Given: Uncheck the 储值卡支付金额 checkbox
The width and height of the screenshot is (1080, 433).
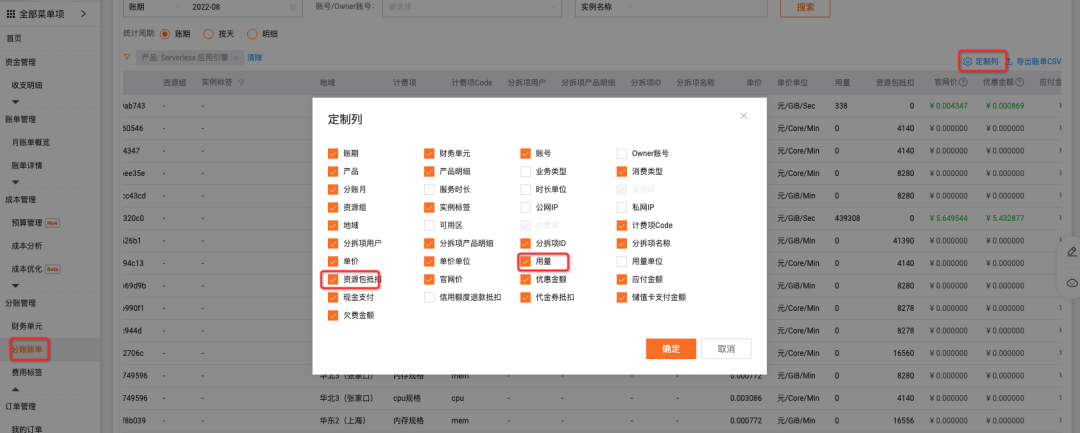Looking at the screenshot, I should 622,297.
